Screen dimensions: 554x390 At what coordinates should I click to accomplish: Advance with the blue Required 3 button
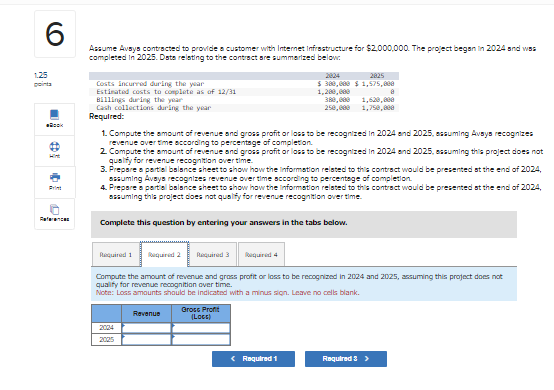346,359
